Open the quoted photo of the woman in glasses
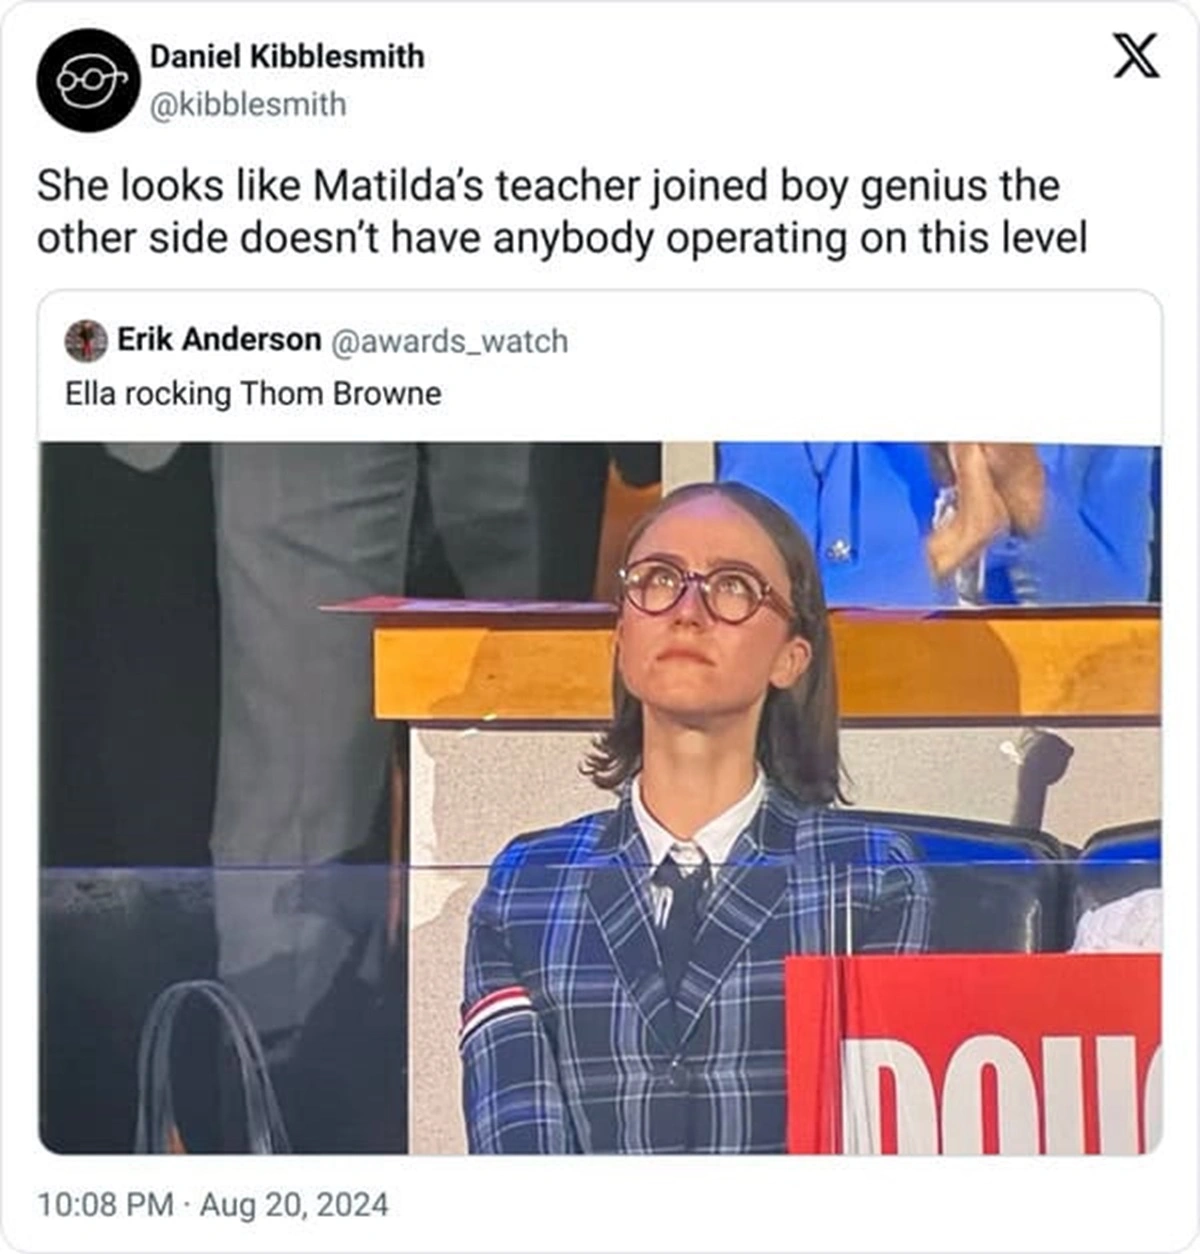 [x=600, y=798]
